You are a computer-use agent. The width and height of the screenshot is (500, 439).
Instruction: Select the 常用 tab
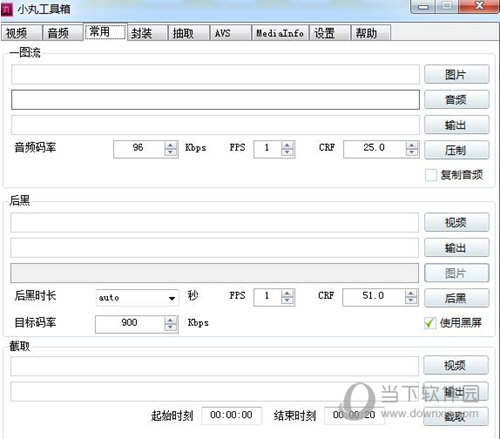[x=105, y=32]
